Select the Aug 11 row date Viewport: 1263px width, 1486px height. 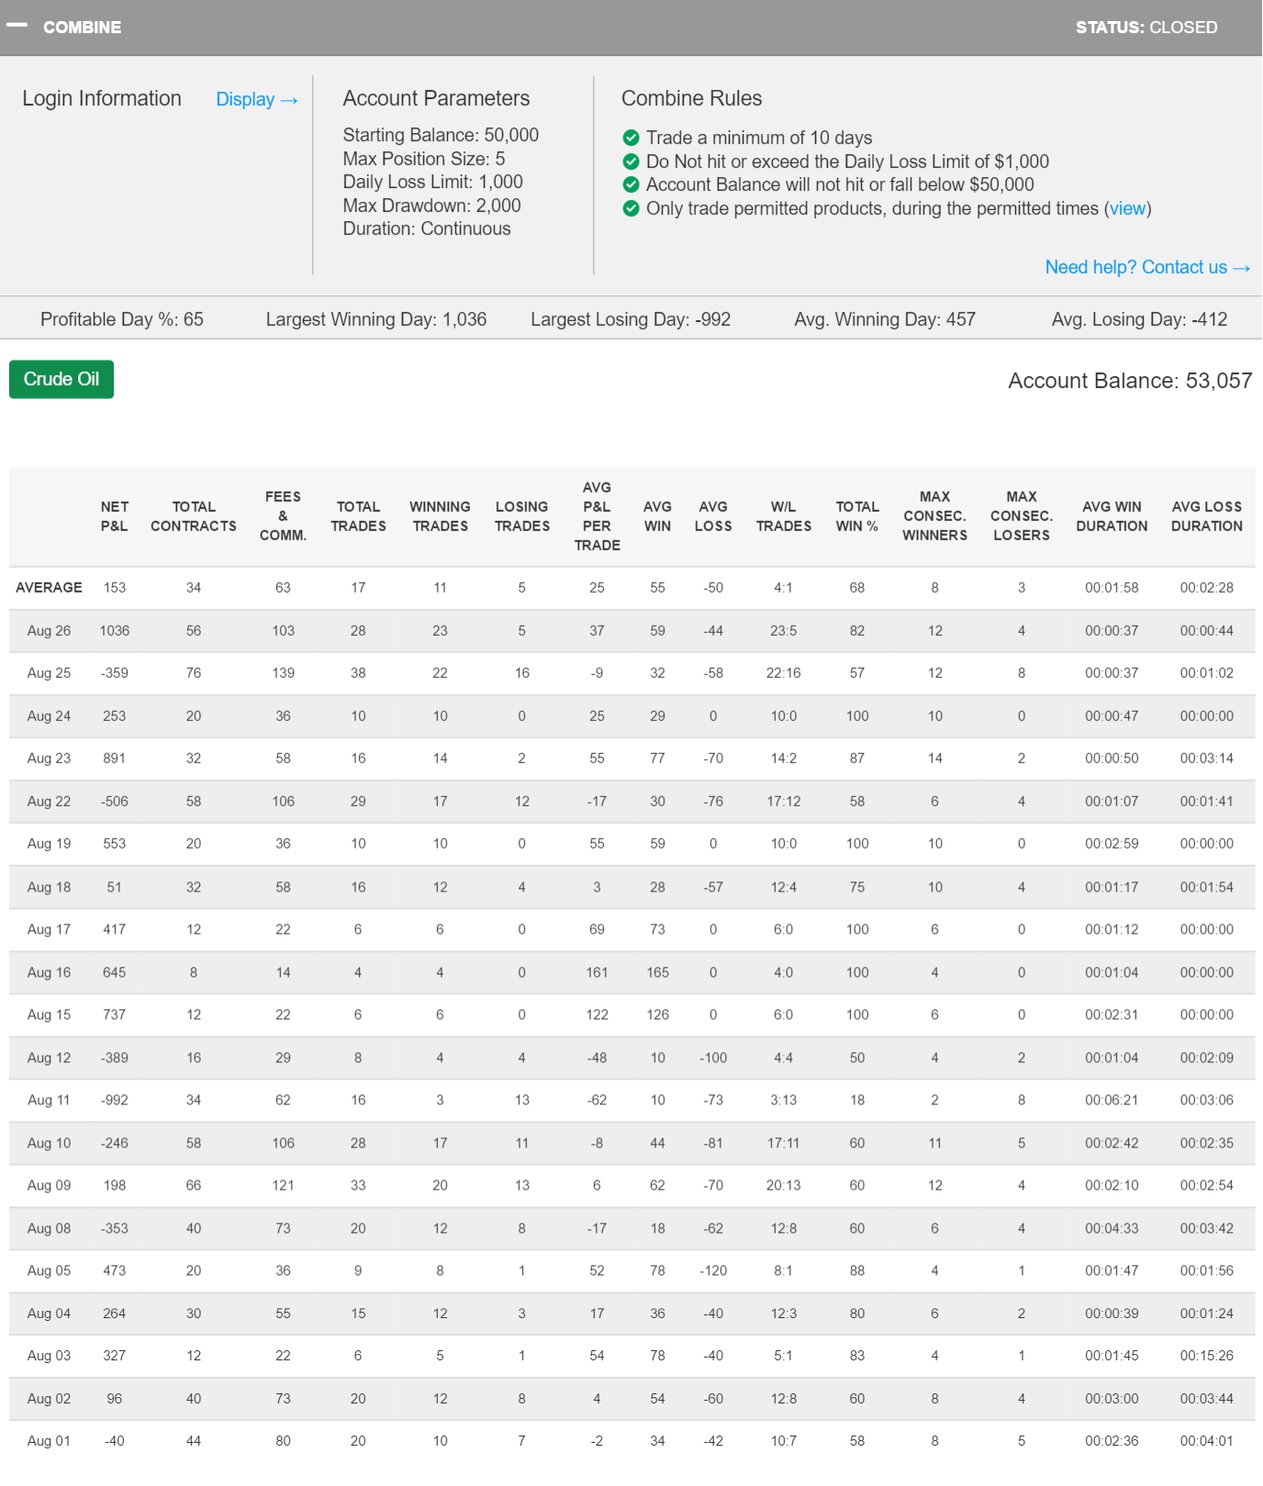click(x=49, y=1100)
